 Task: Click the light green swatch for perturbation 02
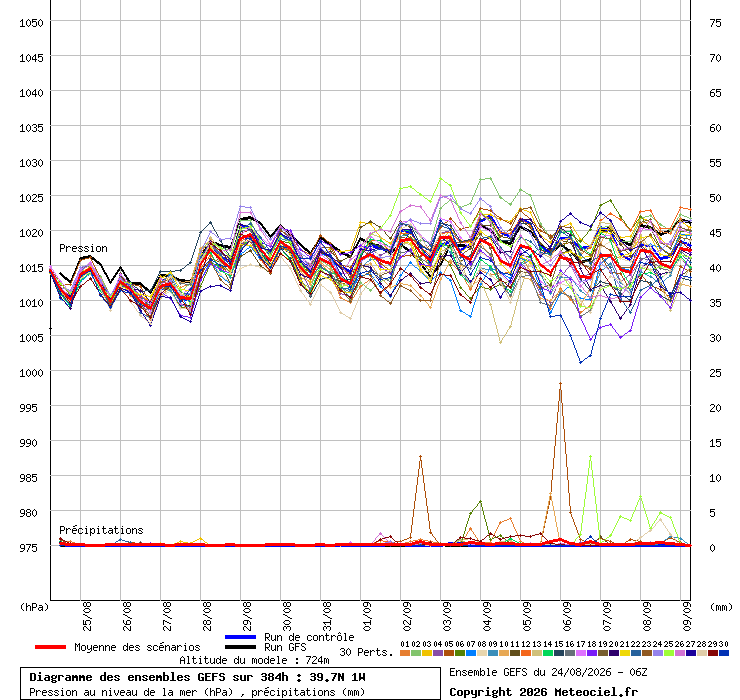(x=416, y=653)
